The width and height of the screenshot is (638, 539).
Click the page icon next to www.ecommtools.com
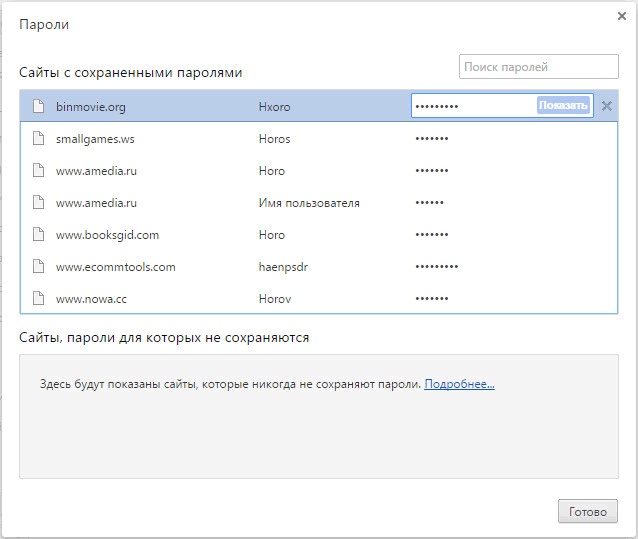click(39, 267)
